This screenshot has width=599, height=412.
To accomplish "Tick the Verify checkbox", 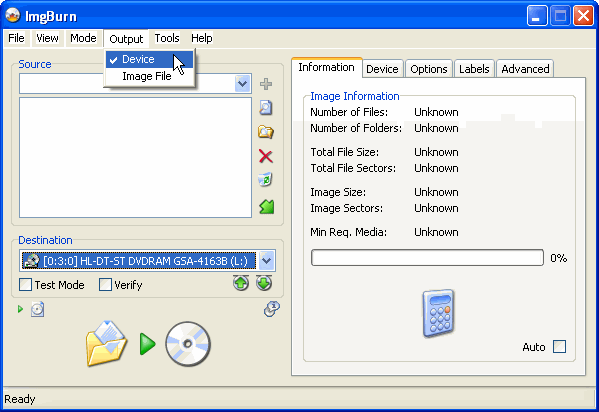I will (105, 285).
